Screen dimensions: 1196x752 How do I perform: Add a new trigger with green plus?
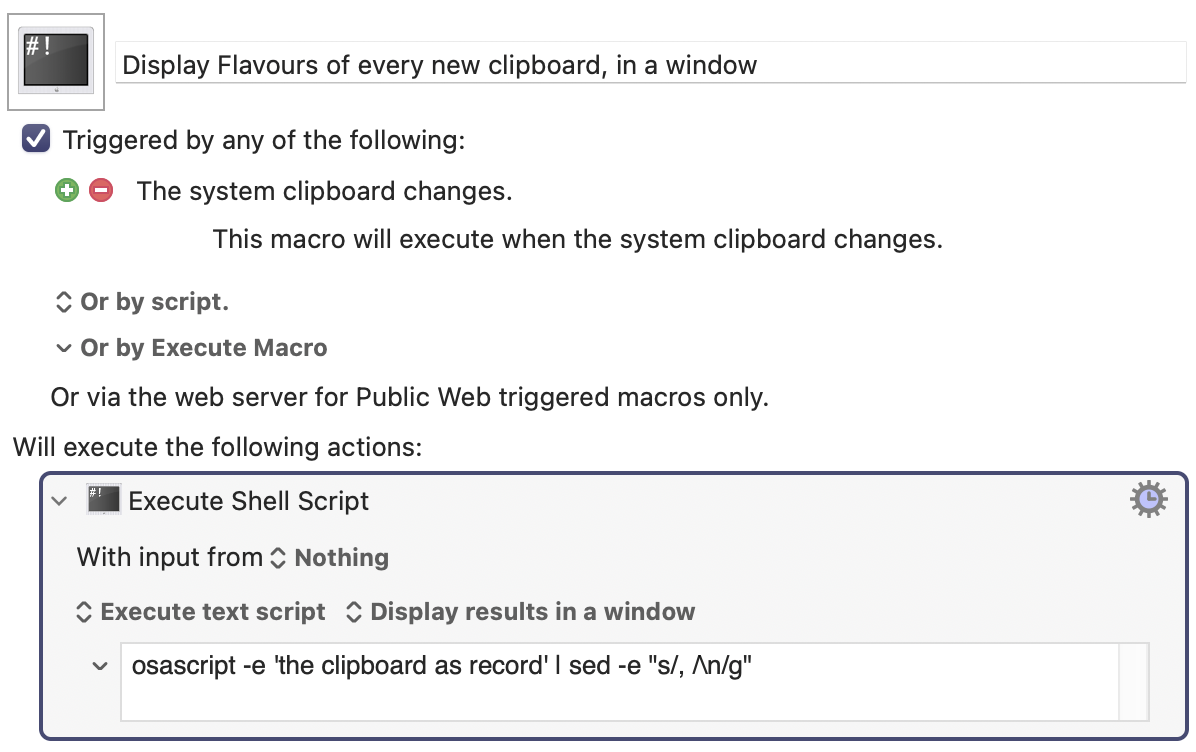pos(67,190)
